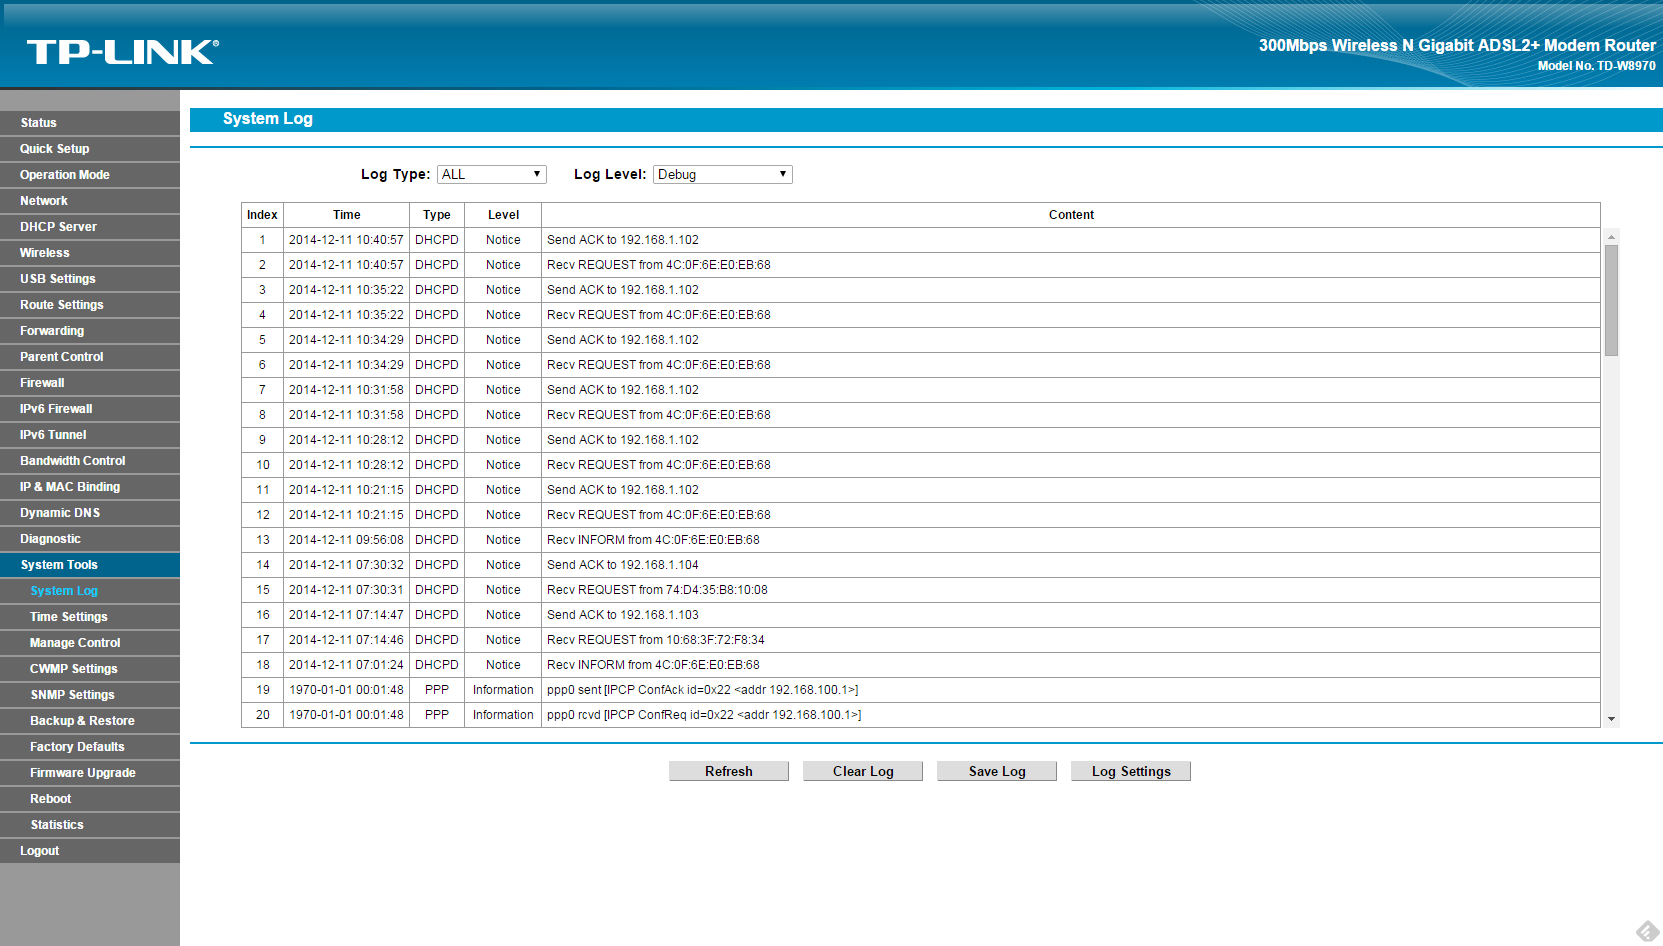
Task: Select the Reboot option
Action: (x=90, y=799)
